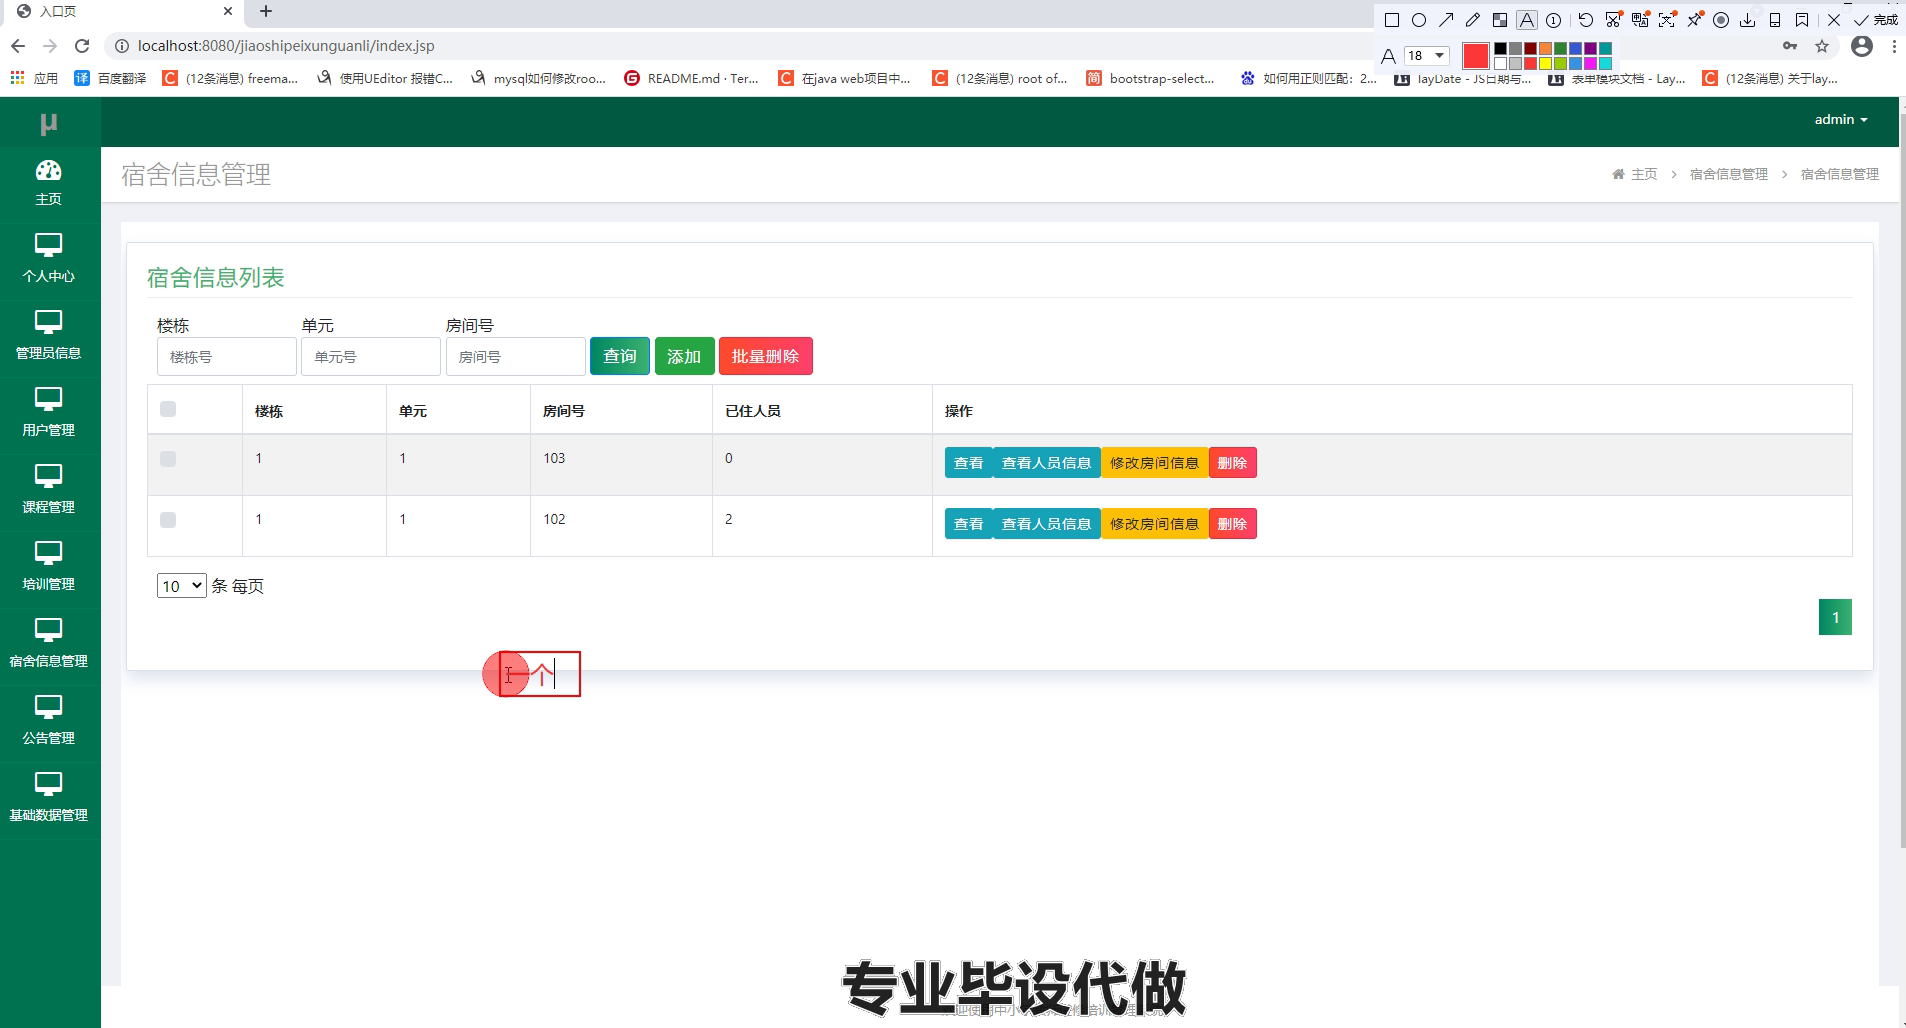Click 查看人员信息 for room 103

pos(1047,463)
